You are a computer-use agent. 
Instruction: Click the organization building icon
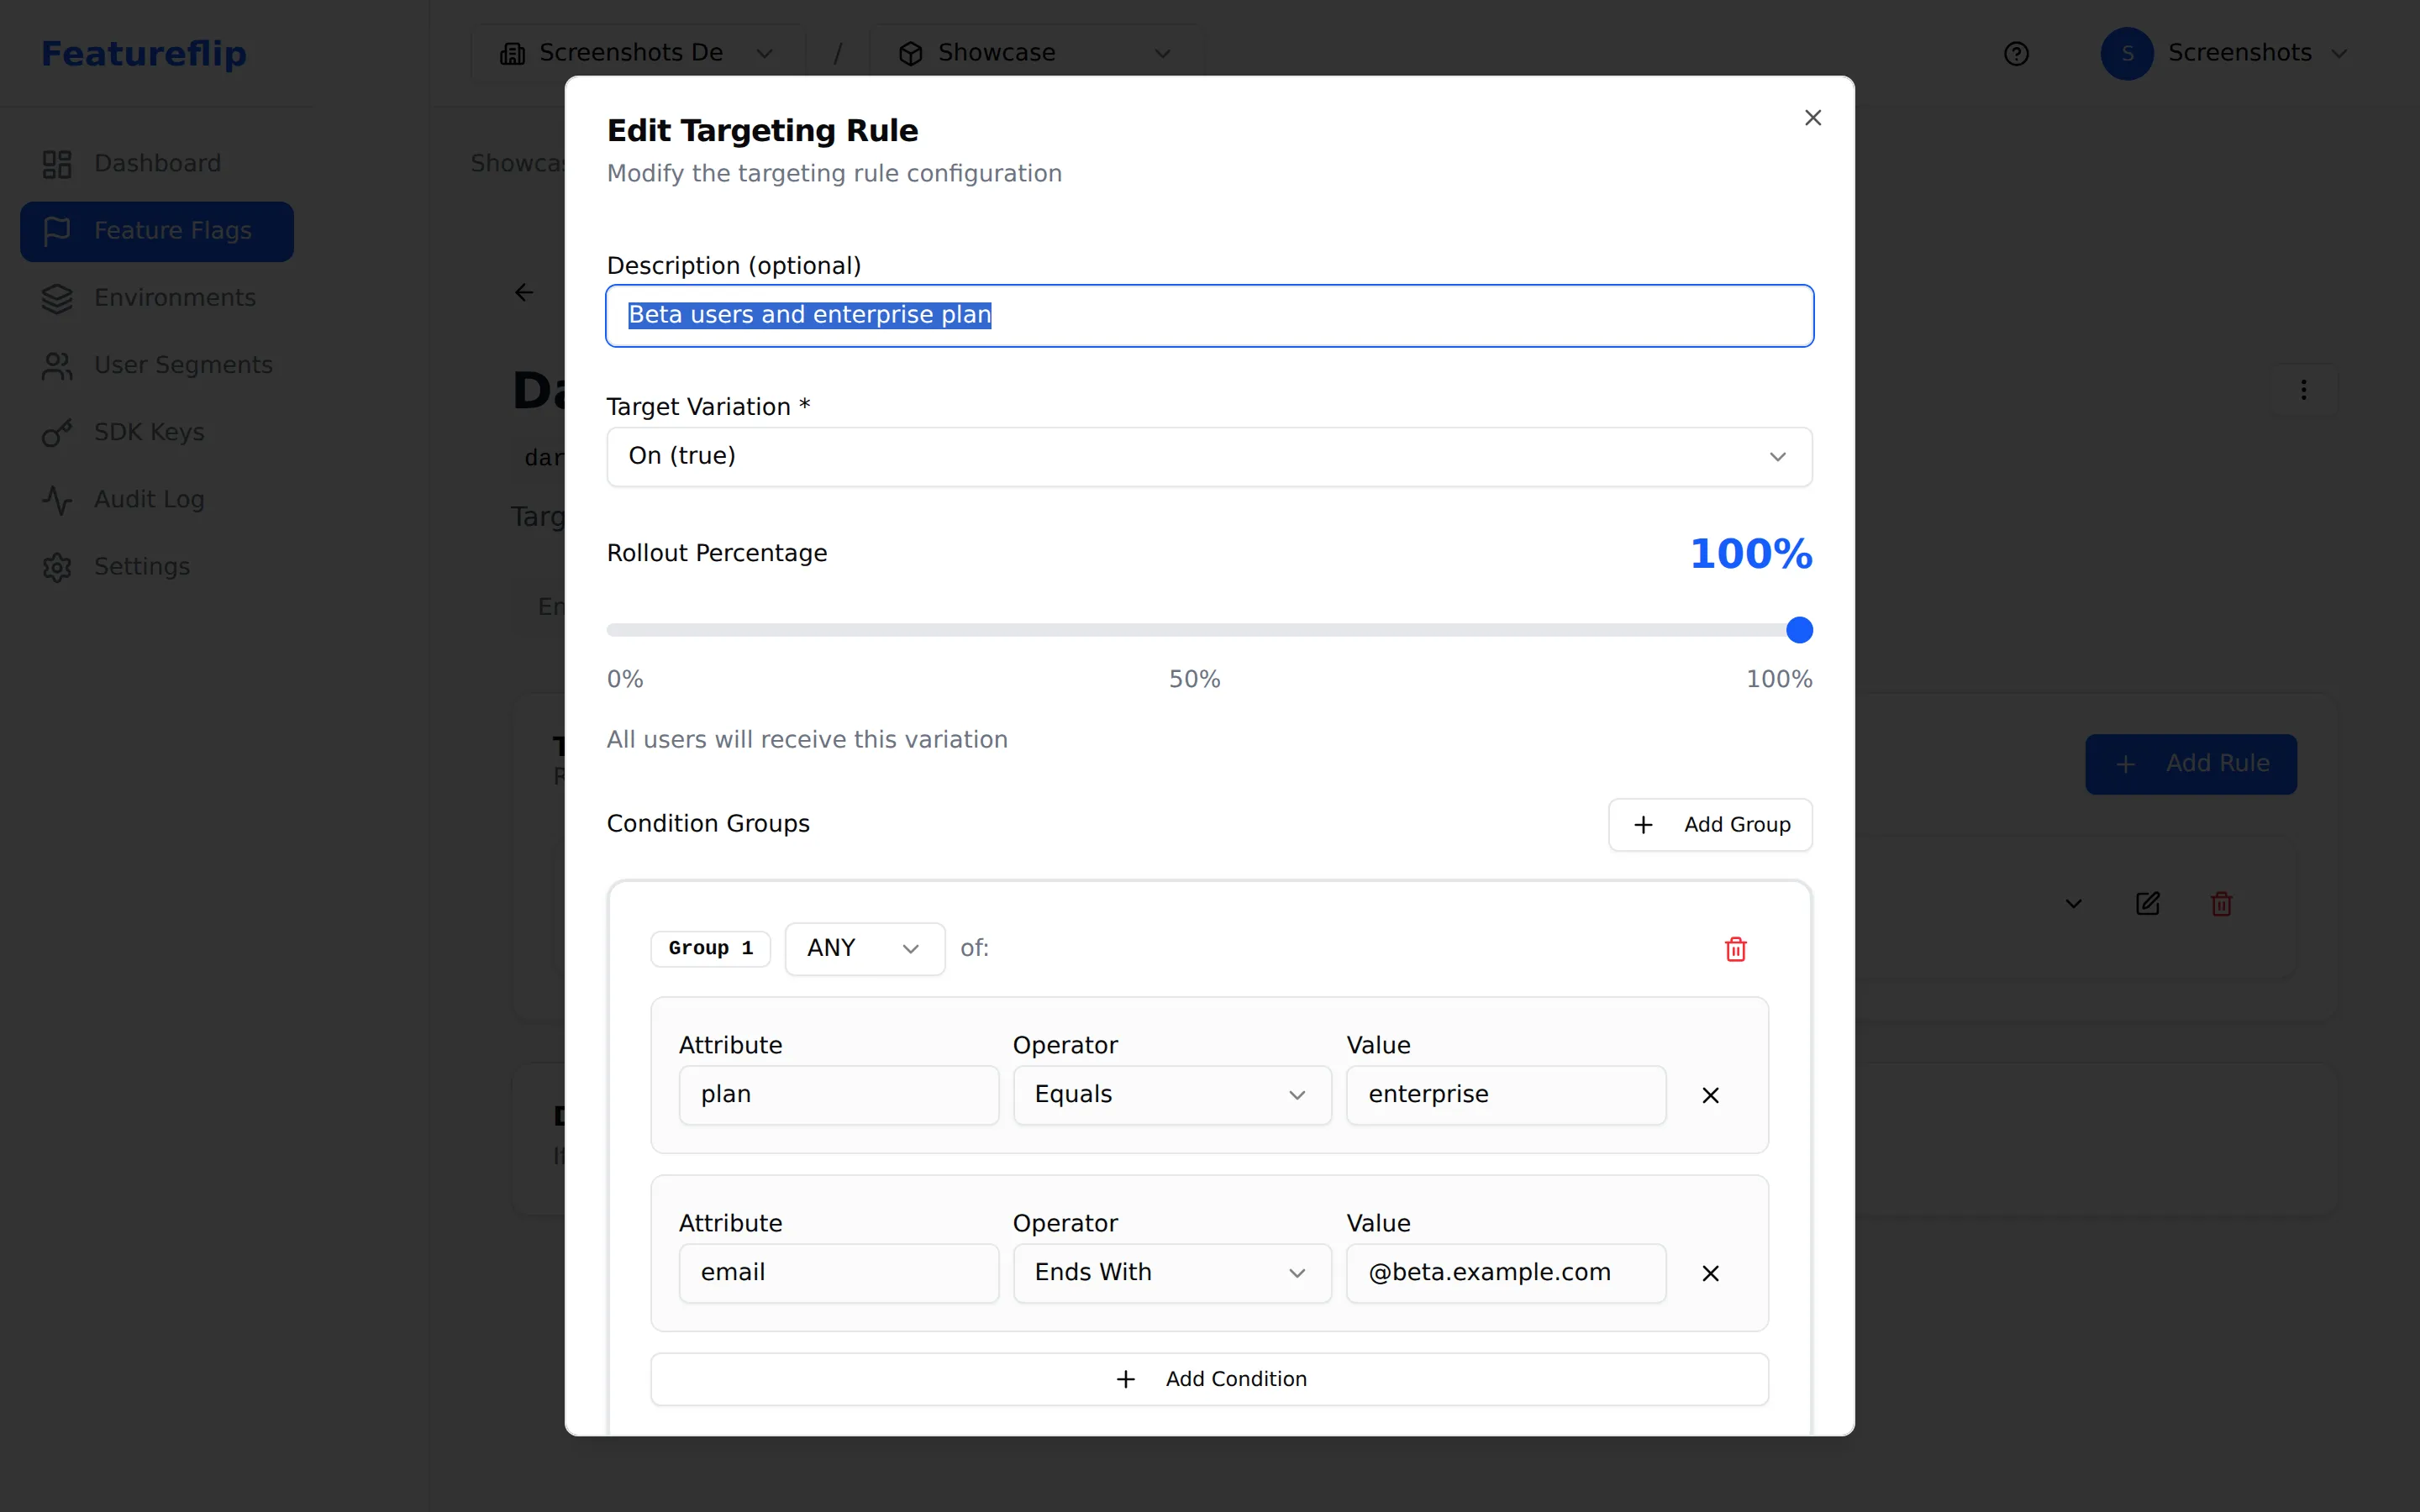(x=512, y=54)
